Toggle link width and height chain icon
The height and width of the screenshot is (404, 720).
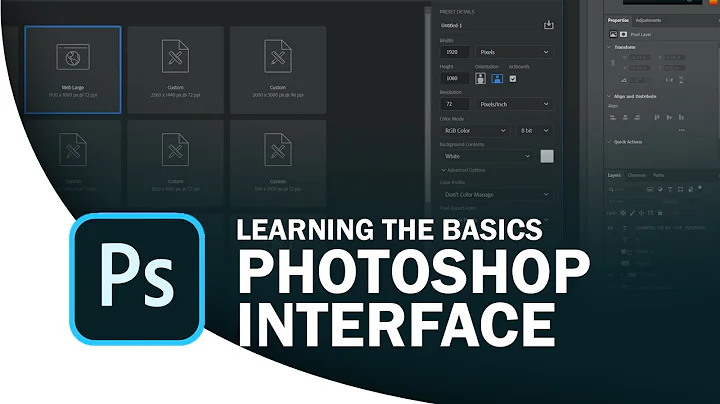click(613, 63)
